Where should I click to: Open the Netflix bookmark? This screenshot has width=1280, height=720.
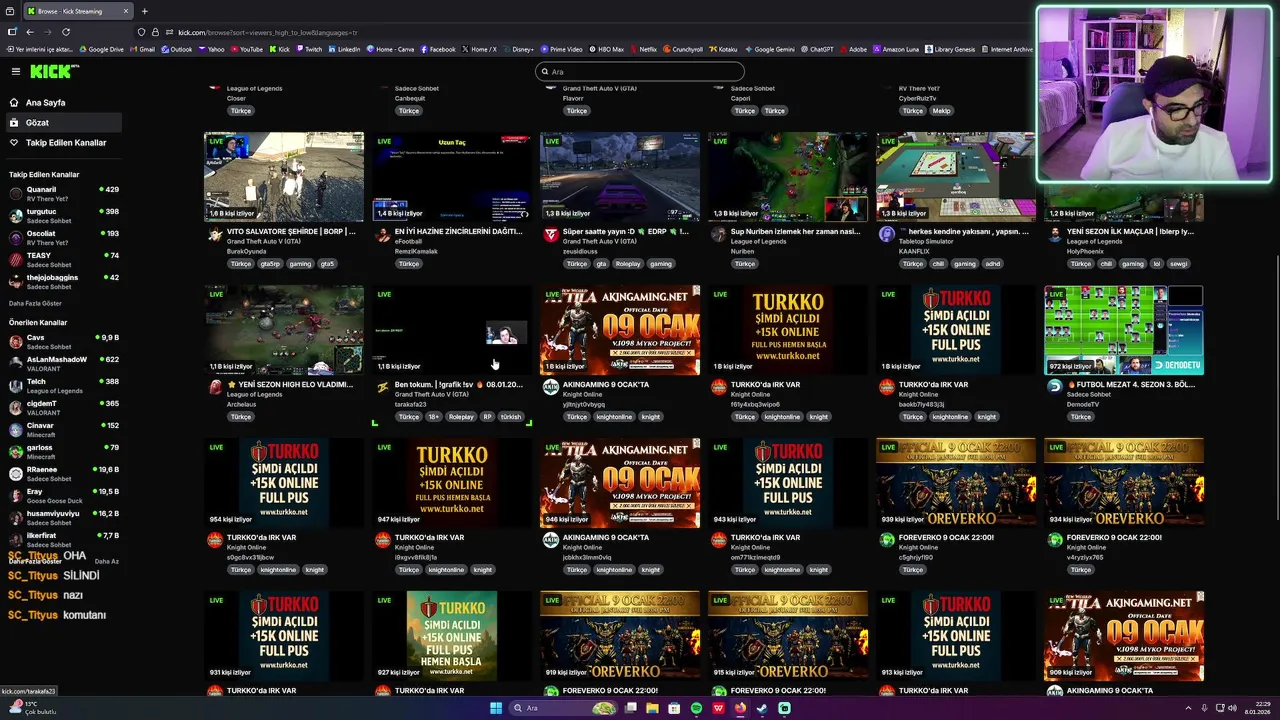click(643, 49)
